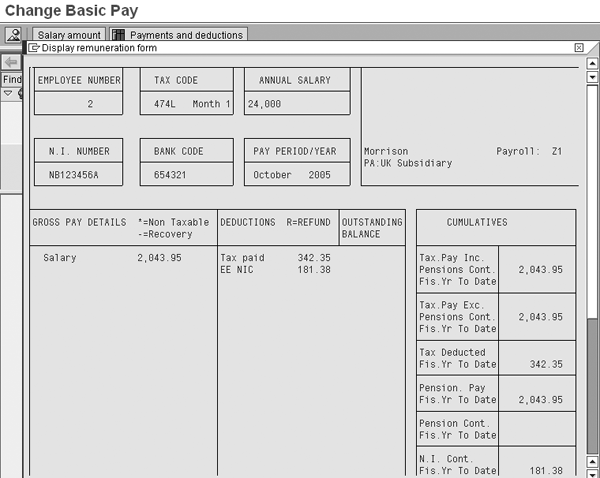Open the Salary amount tab

[69, 35]
